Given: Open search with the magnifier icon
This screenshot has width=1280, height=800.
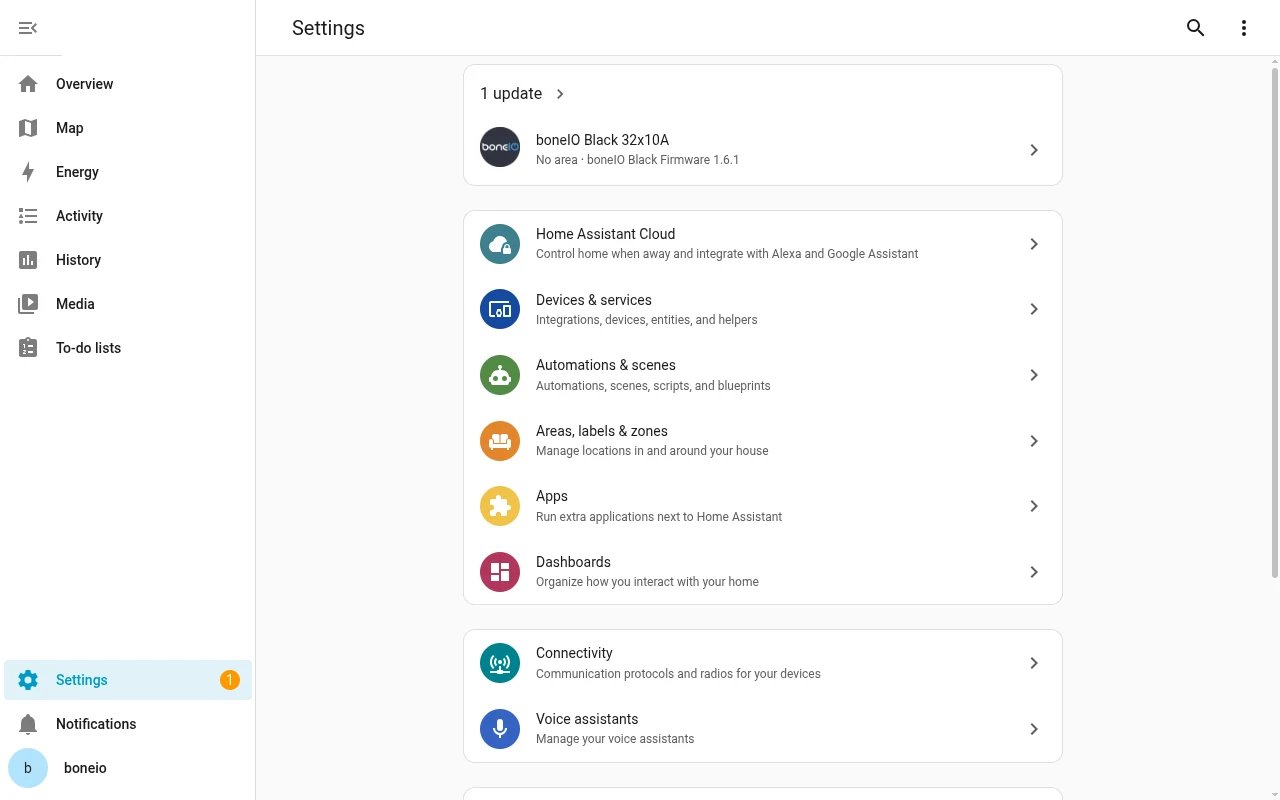Looking at the screenshot, I should (x=1195, y=28).
